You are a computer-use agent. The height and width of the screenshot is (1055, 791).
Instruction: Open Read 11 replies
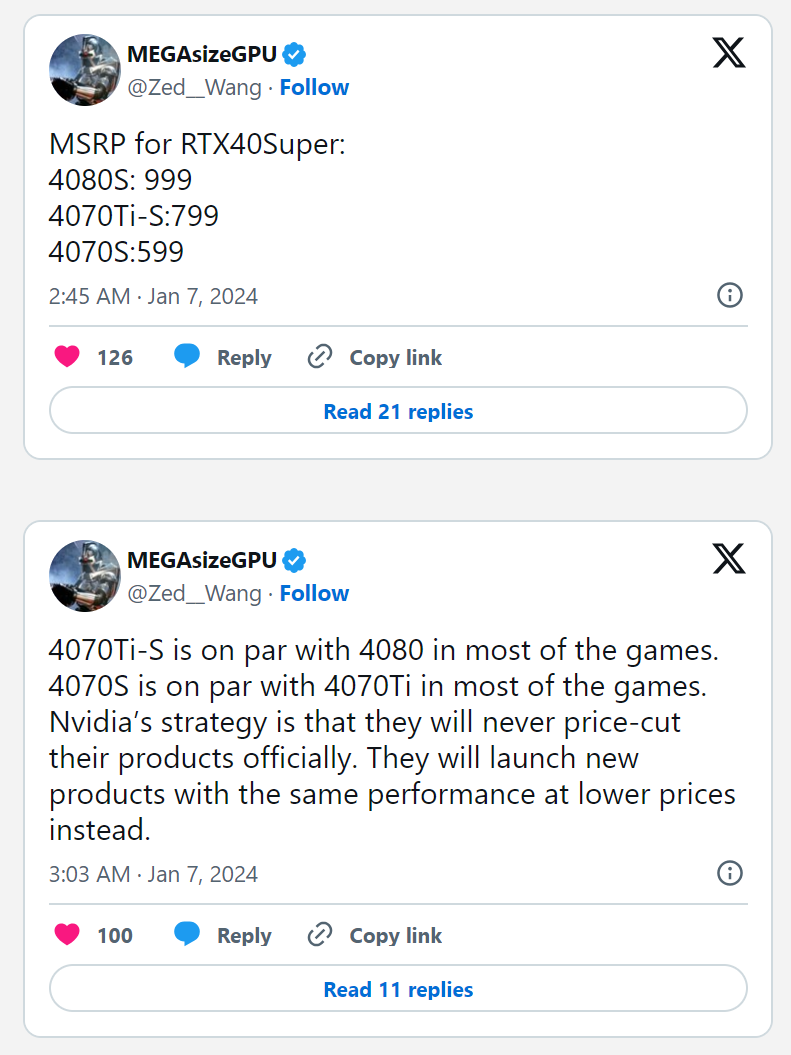[x=398, y=990]
